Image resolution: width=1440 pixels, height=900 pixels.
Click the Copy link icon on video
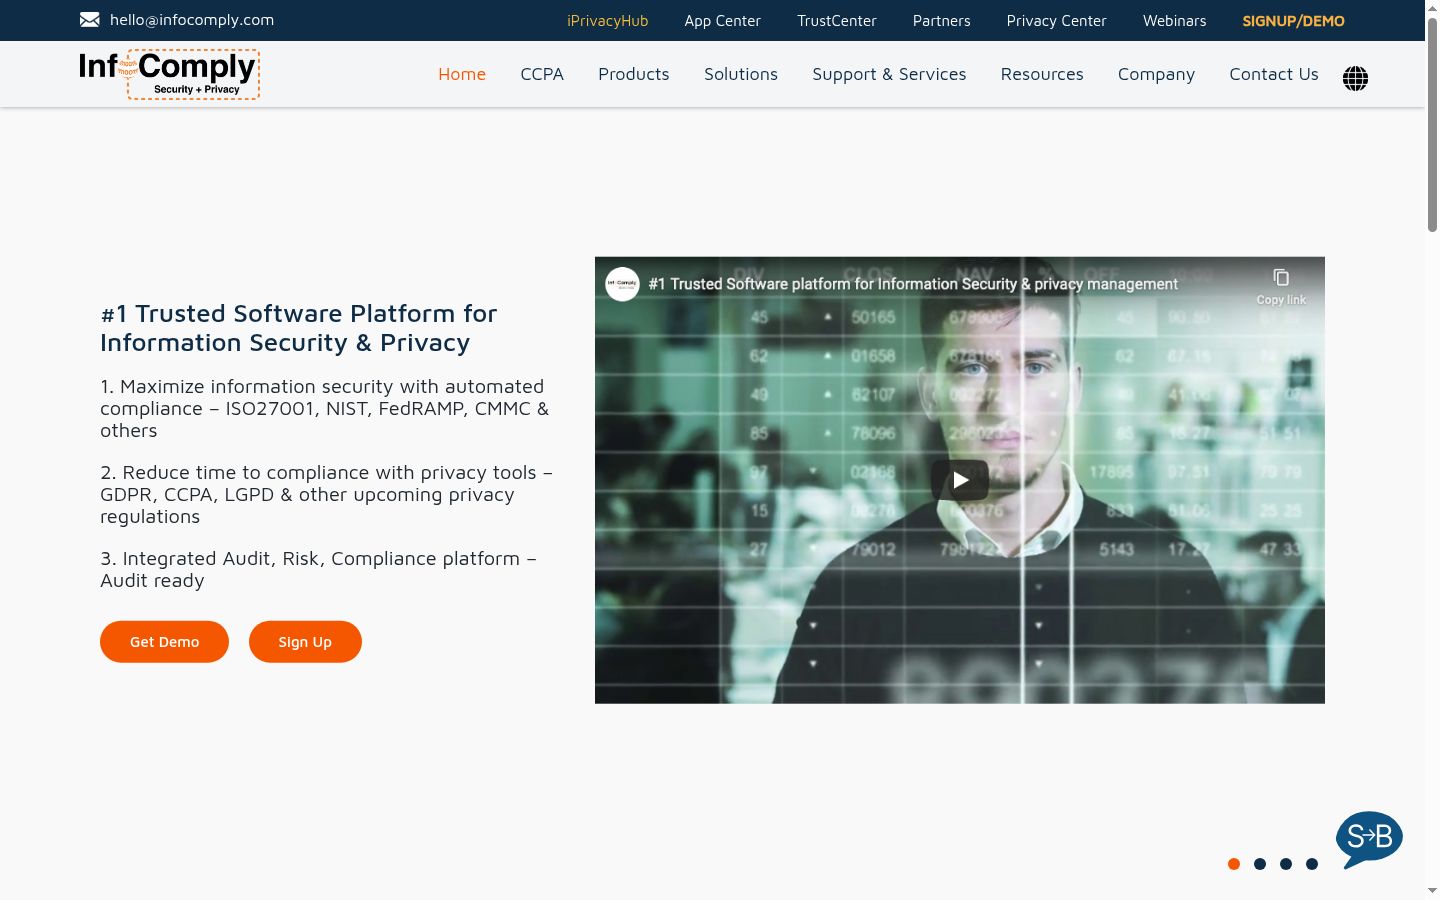[x=1281, y=277]
